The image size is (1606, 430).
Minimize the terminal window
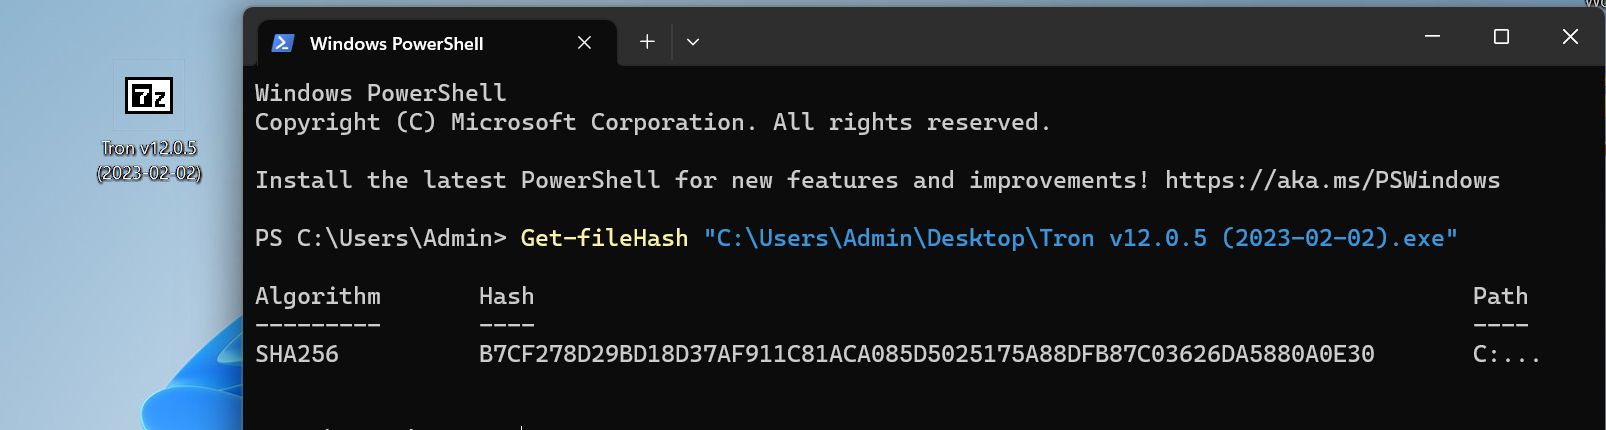[x=1432, y=37]
